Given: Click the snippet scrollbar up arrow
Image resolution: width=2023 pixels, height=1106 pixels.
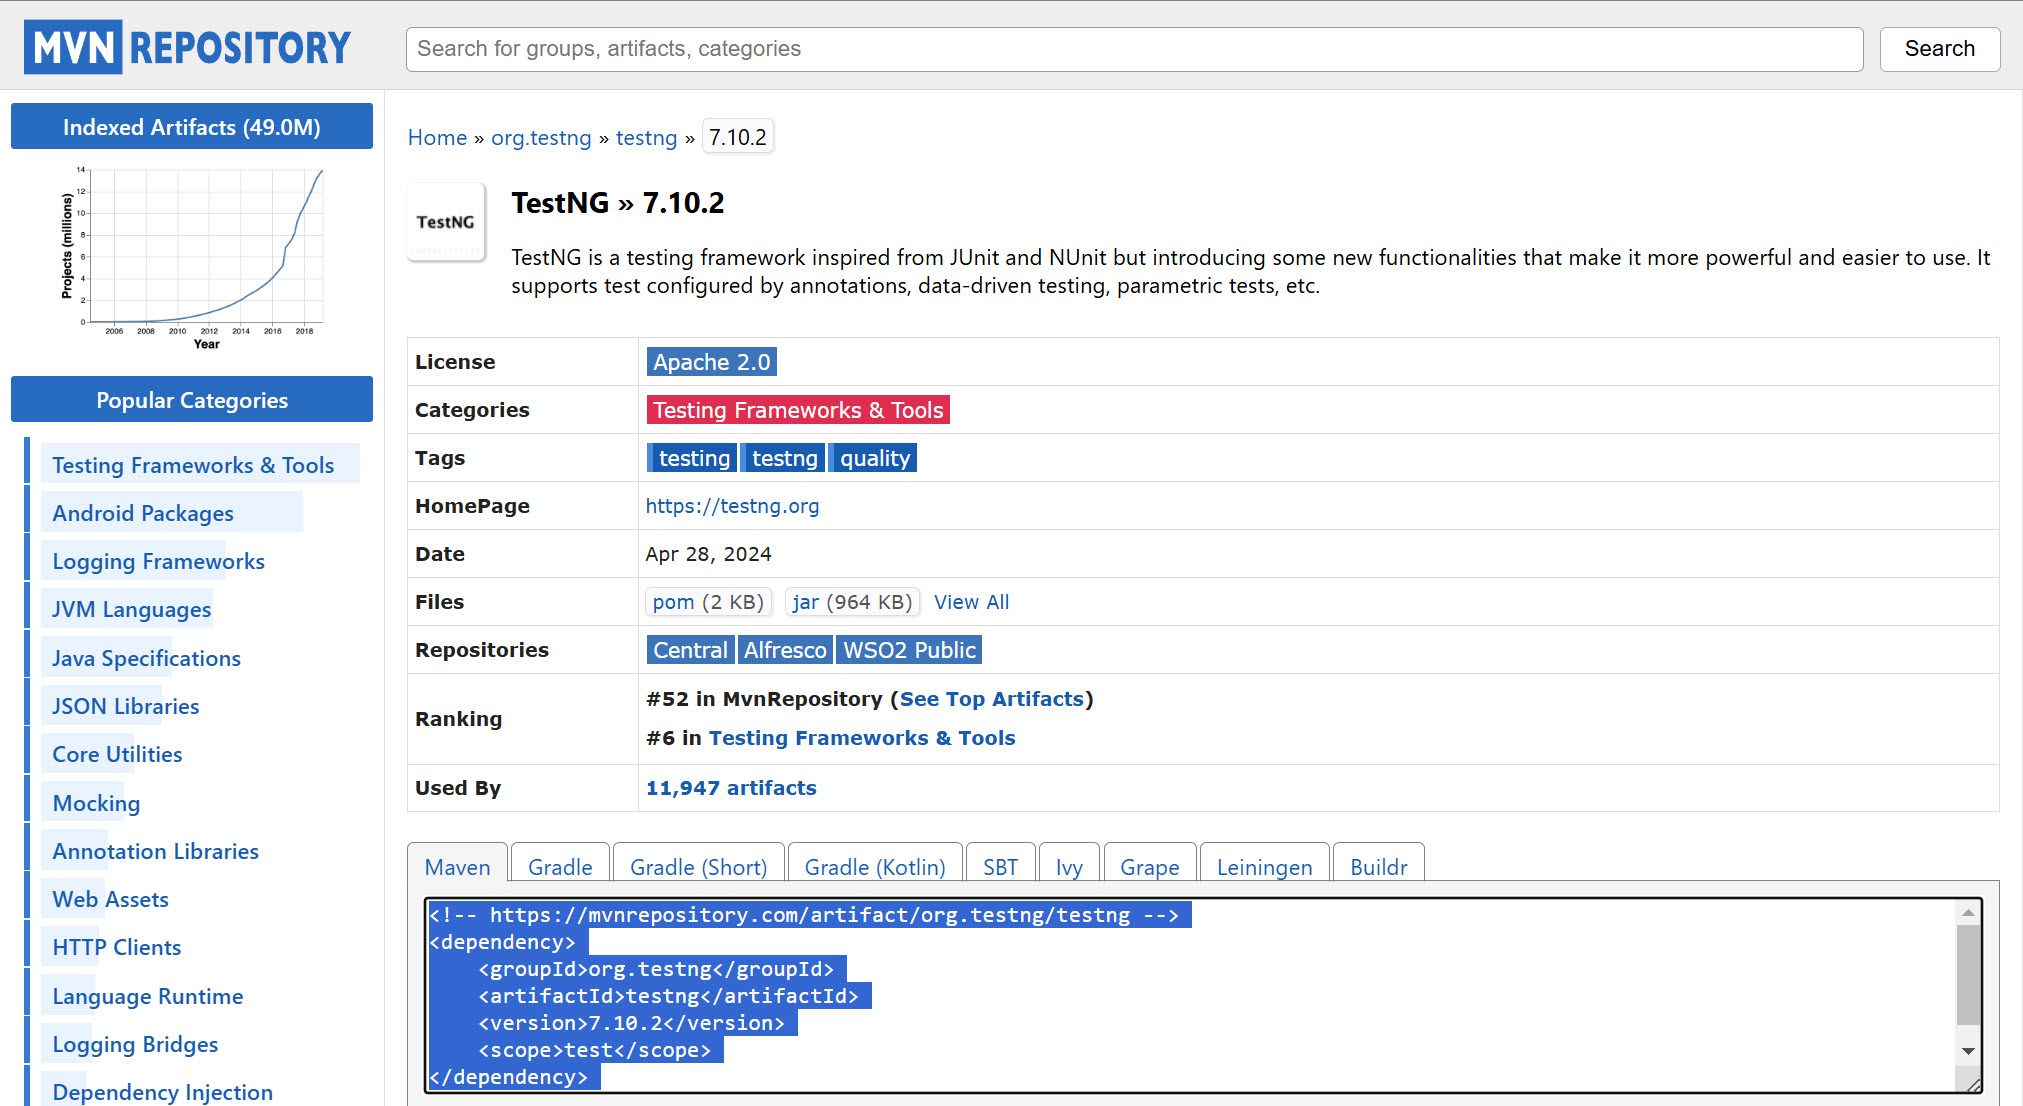Looking at the screenshot, I should [x=1968, y=913].
